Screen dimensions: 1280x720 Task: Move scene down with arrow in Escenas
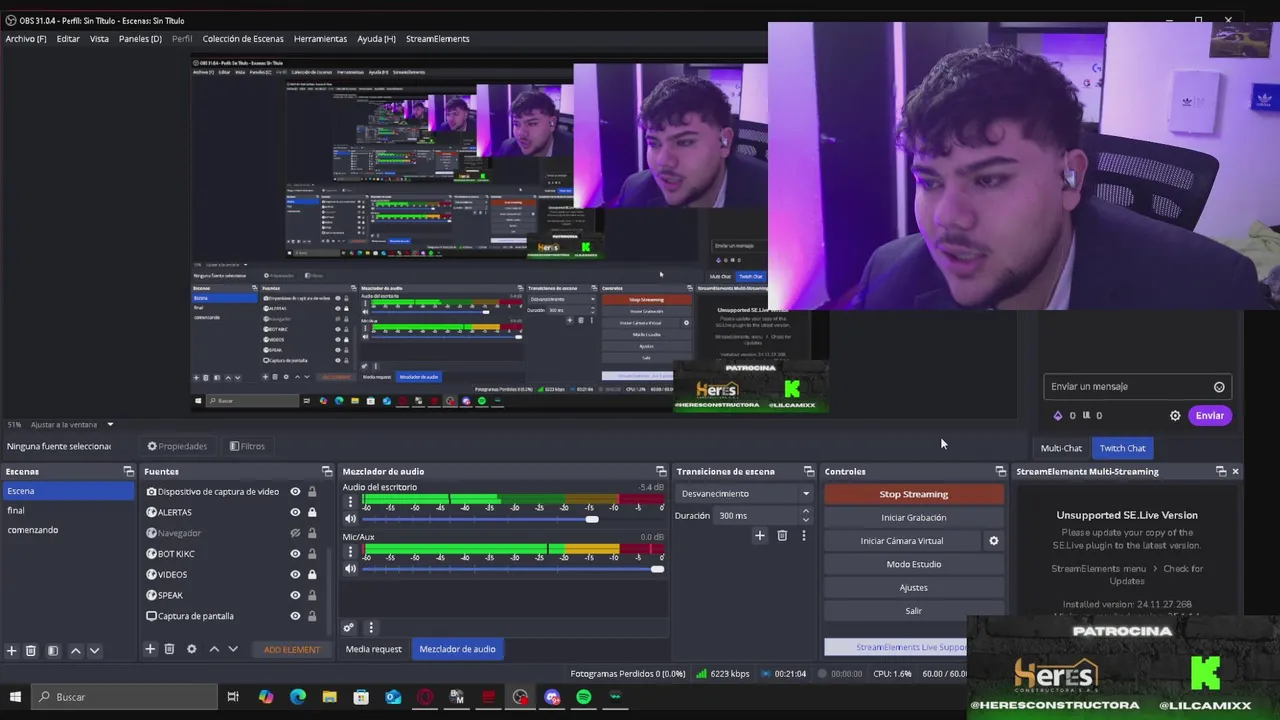(x=94, y=650)
